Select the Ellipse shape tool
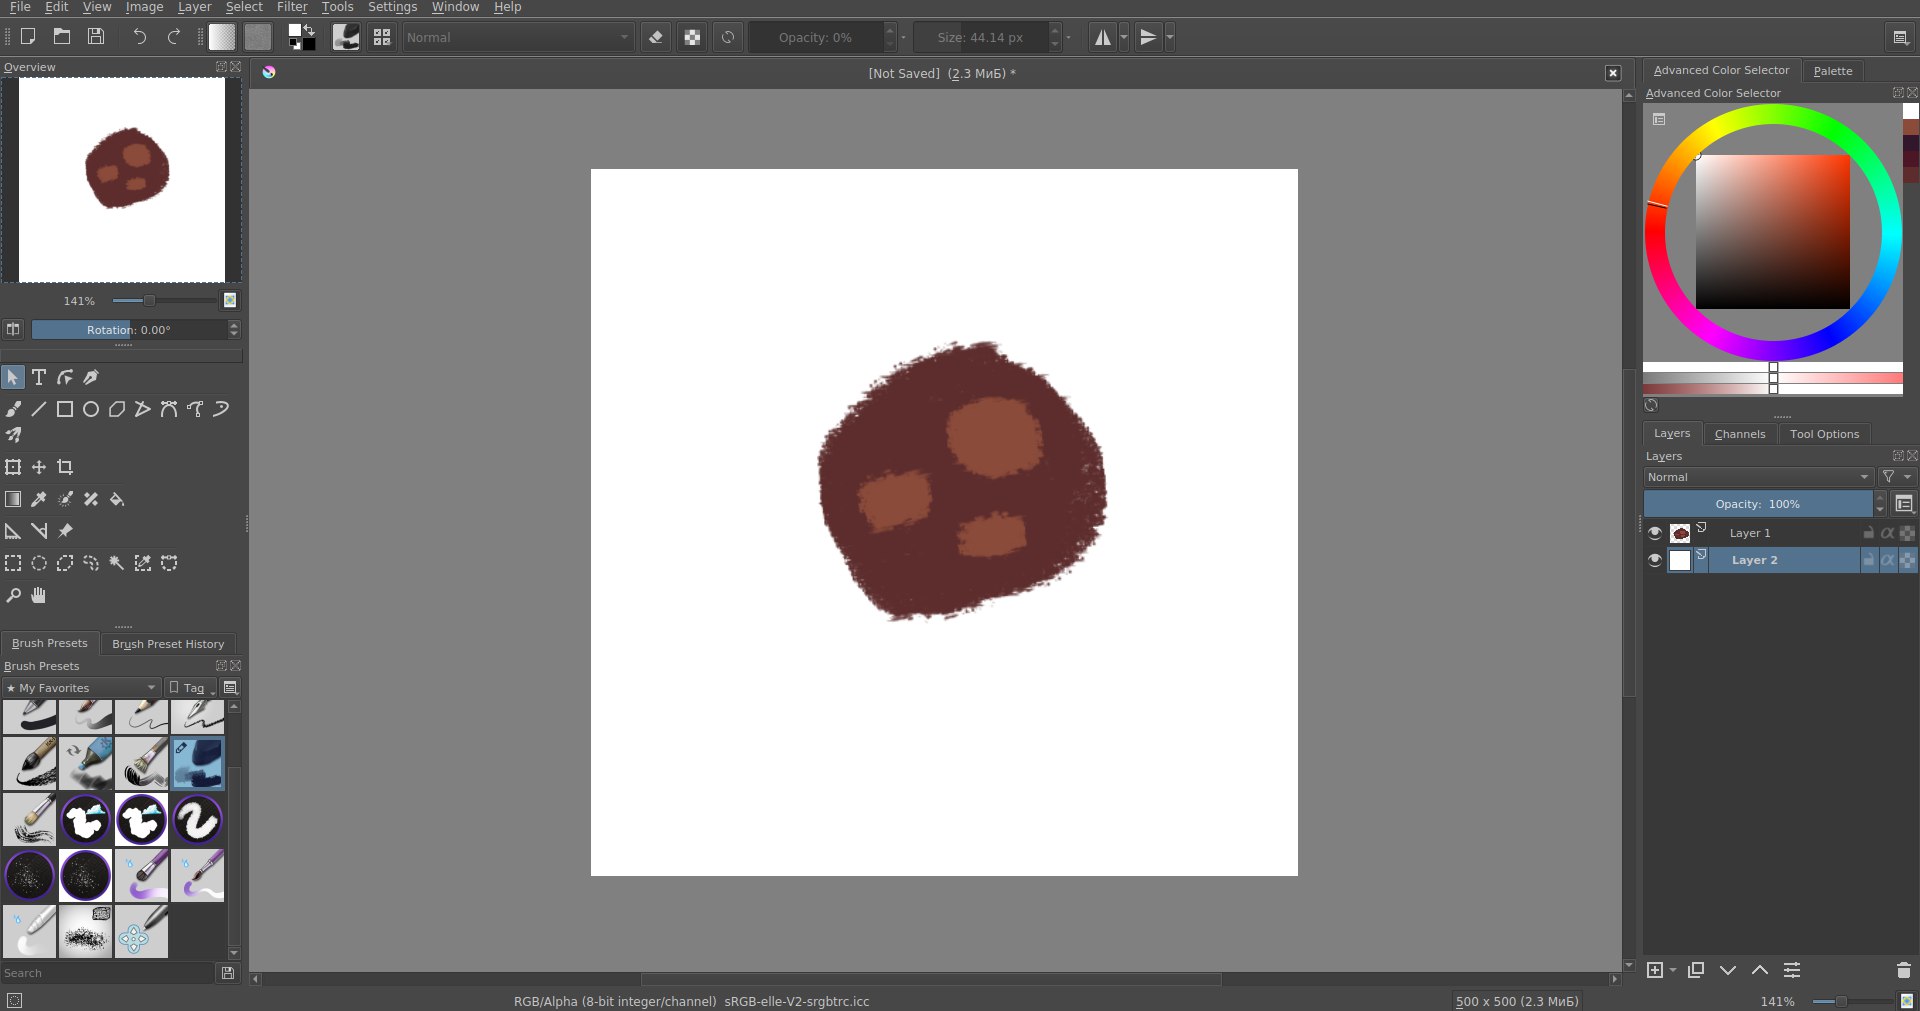 91,409
